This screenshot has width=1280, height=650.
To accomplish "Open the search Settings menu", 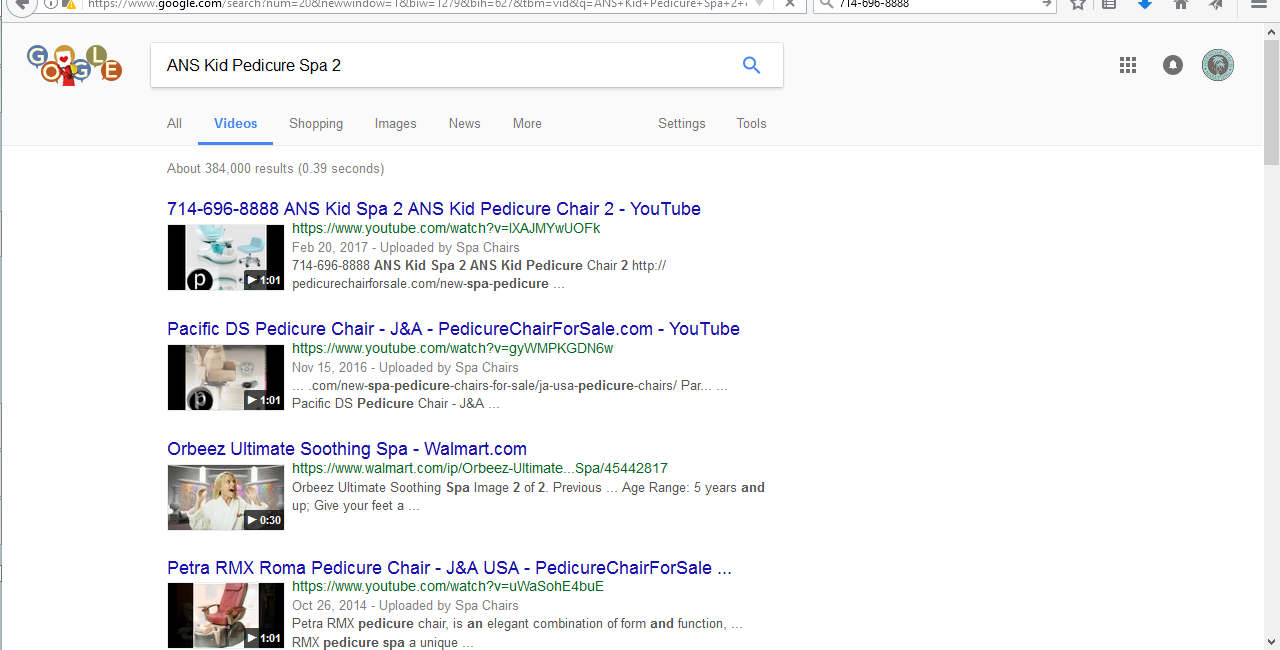I will point(681,124).
